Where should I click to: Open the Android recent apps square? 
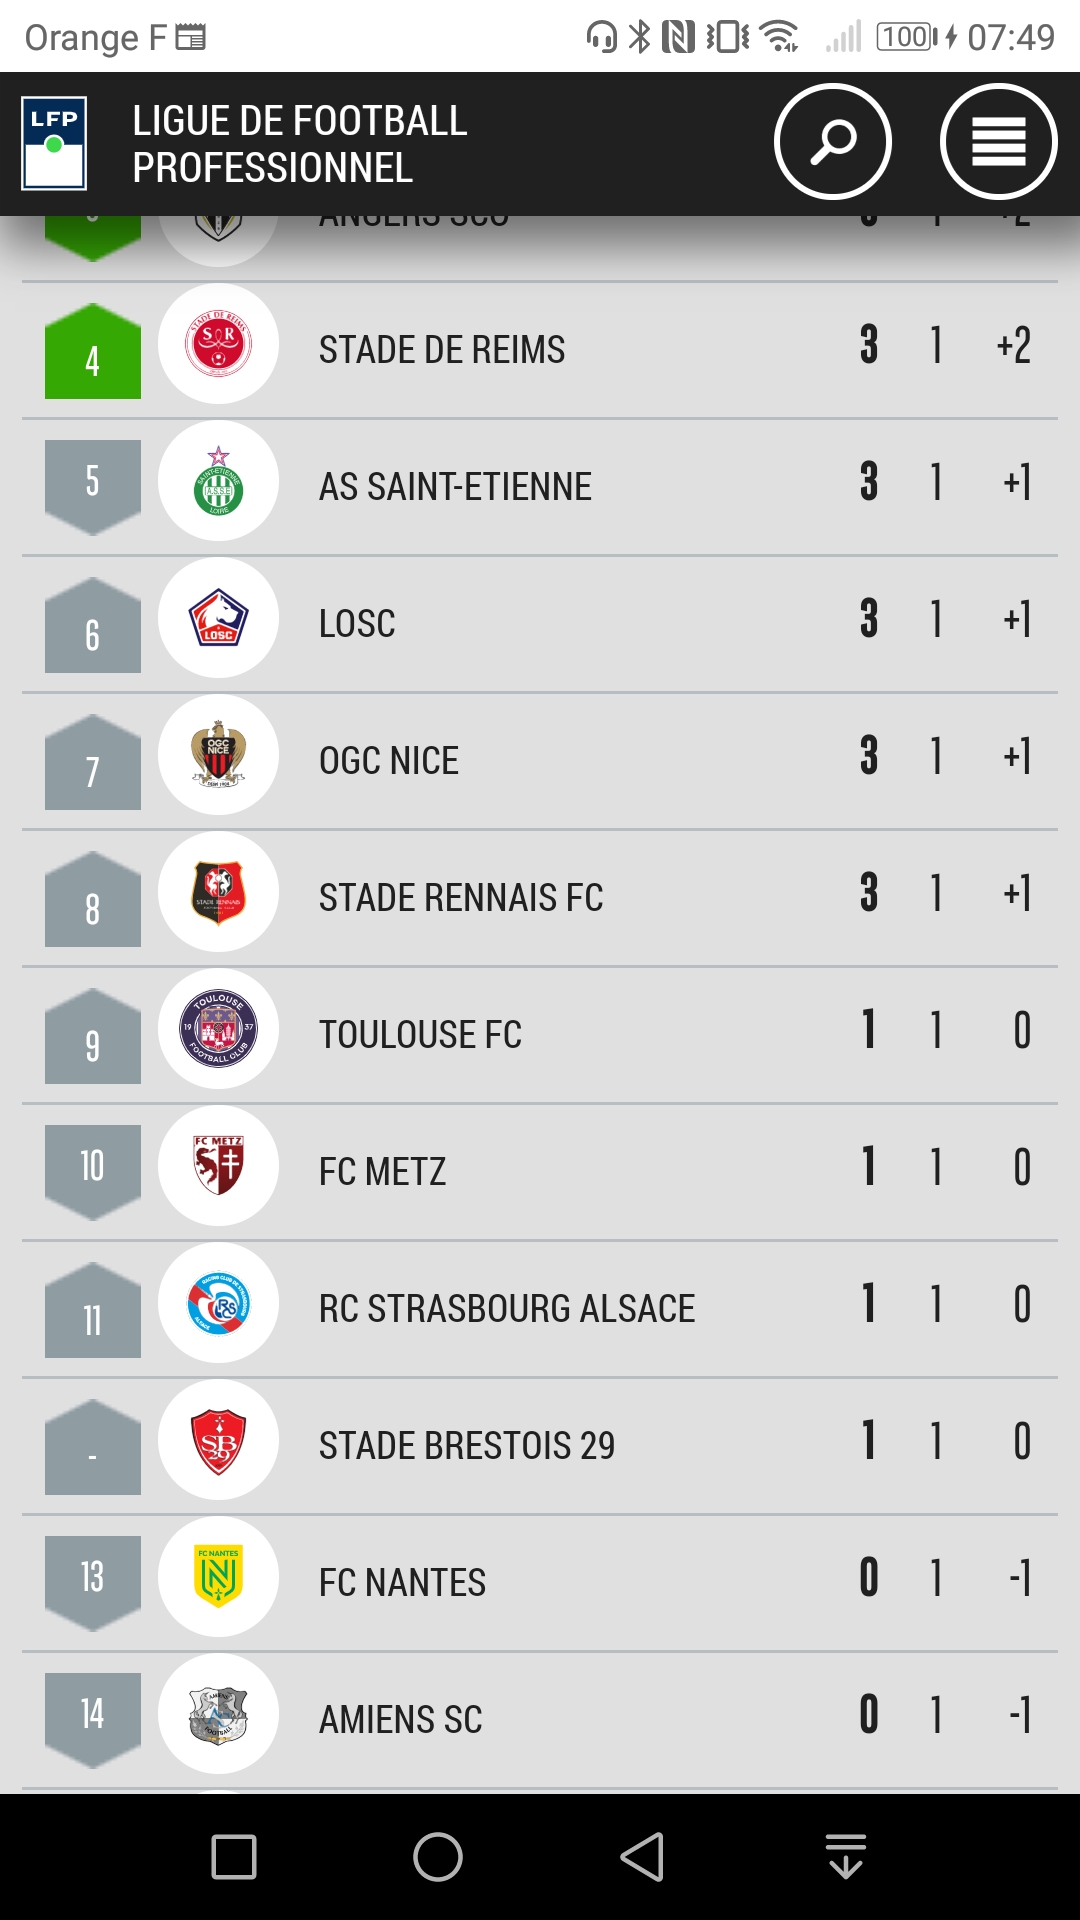pos(234,1857)
